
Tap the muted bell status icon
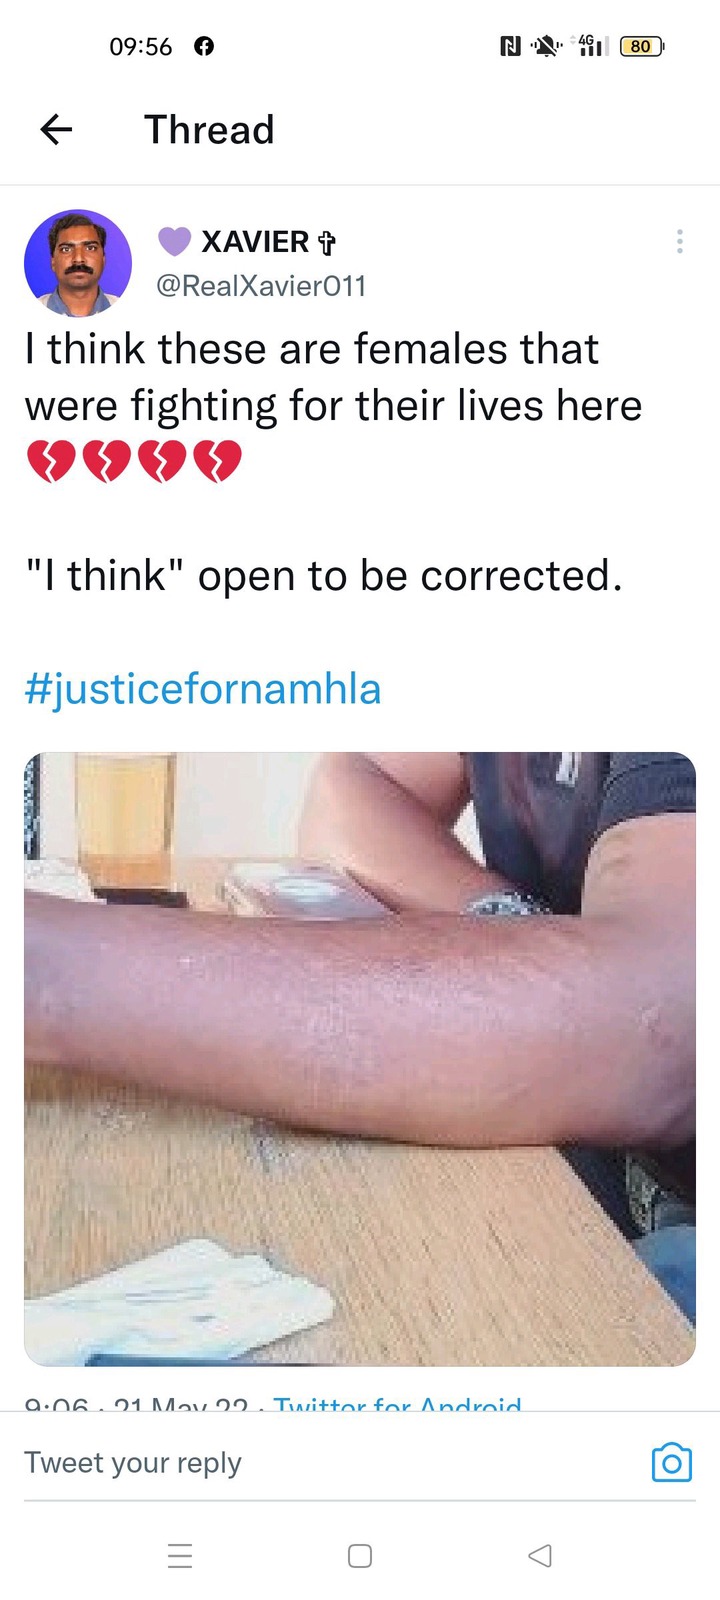(x=546, y=46)
